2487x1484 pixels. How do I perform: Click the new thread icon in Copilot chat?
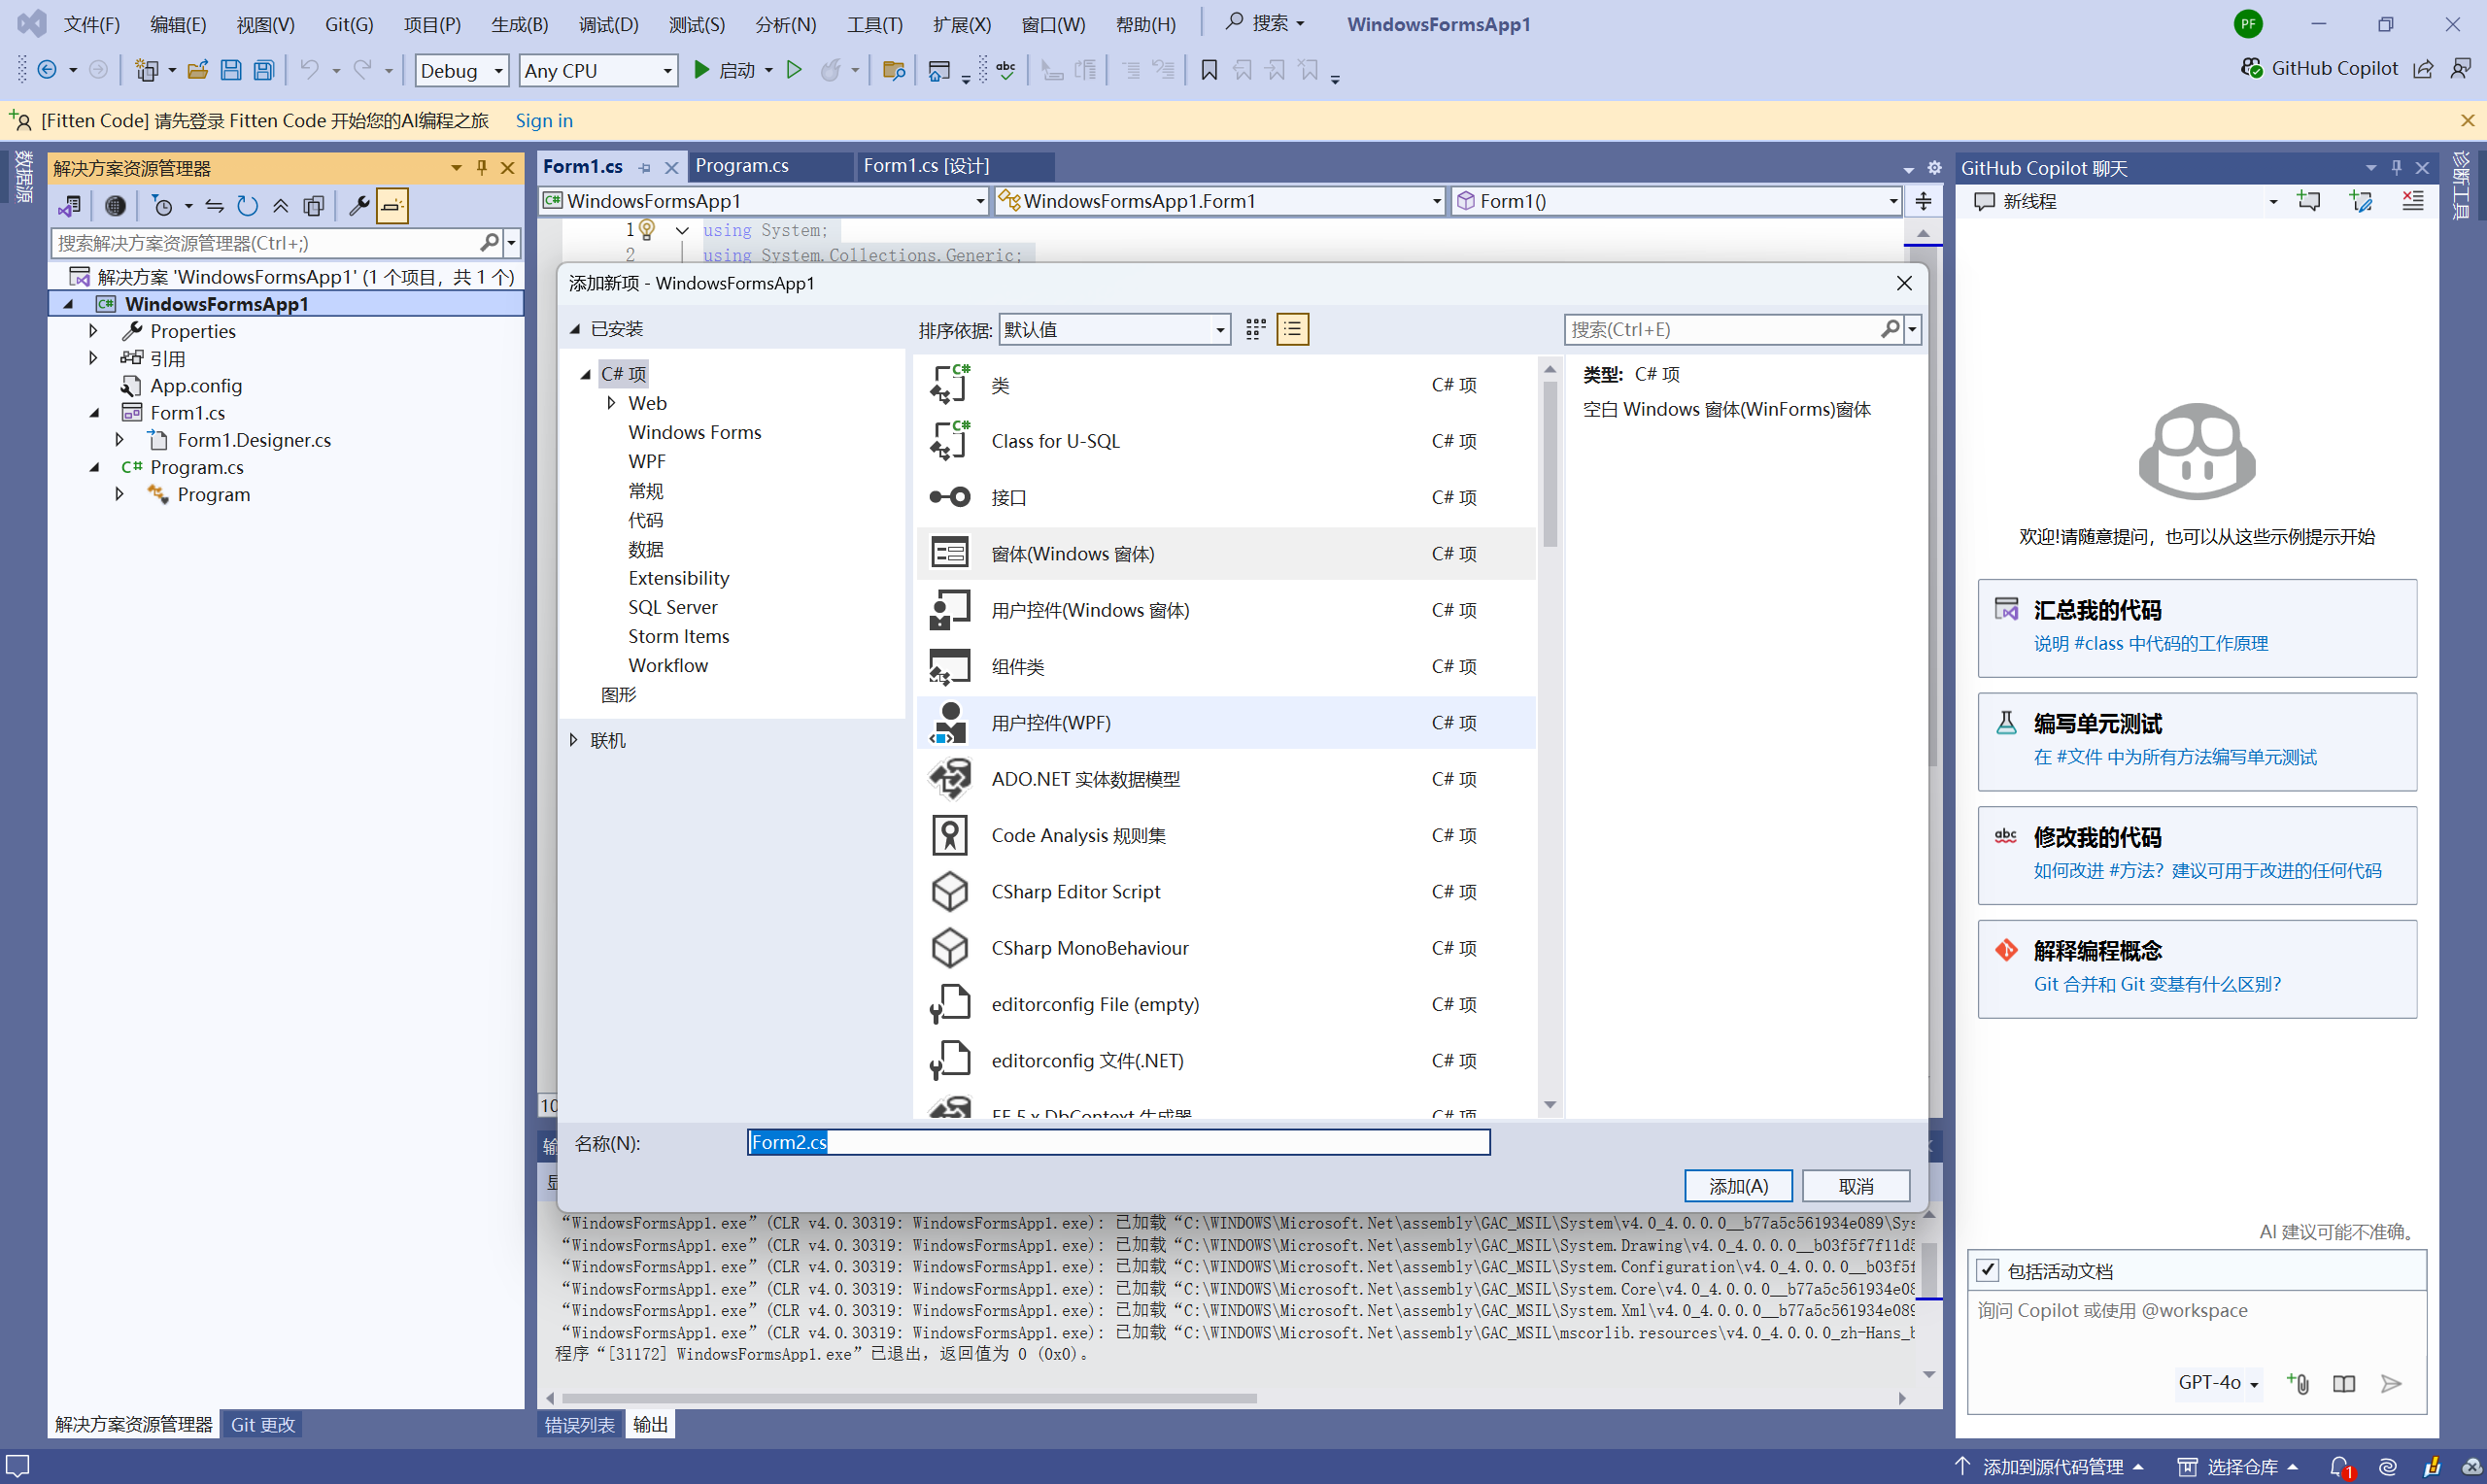pos(2309,201)
